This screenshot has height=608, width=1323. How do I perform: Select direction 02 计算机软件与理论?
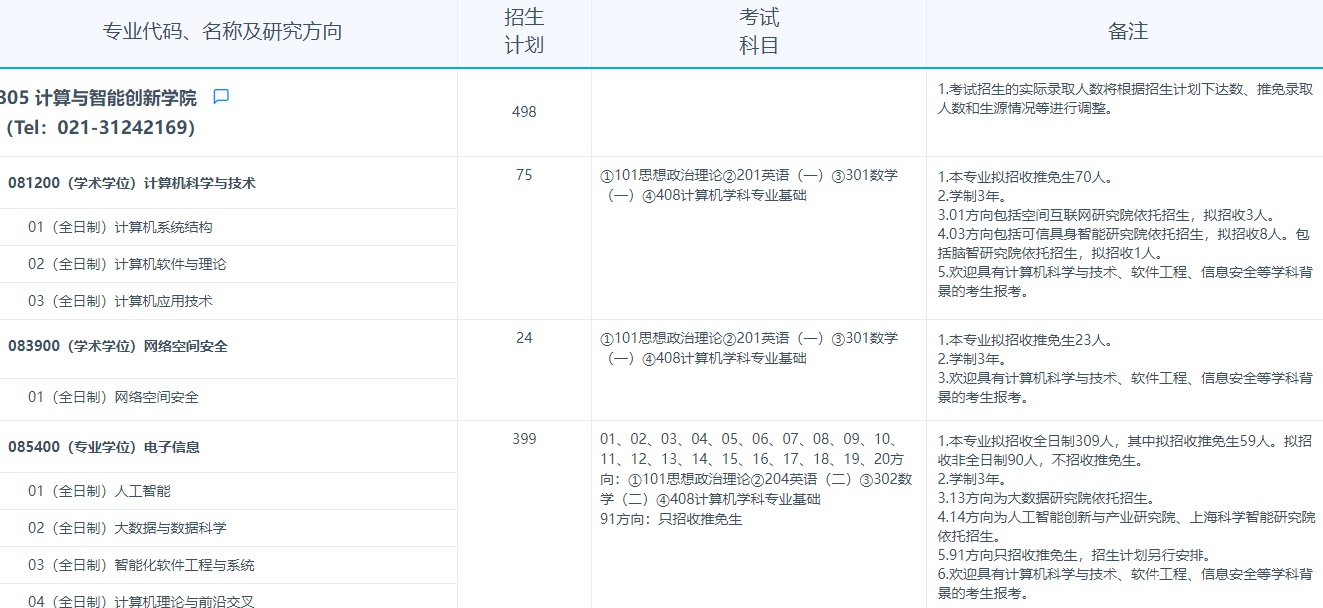(127, 264)
